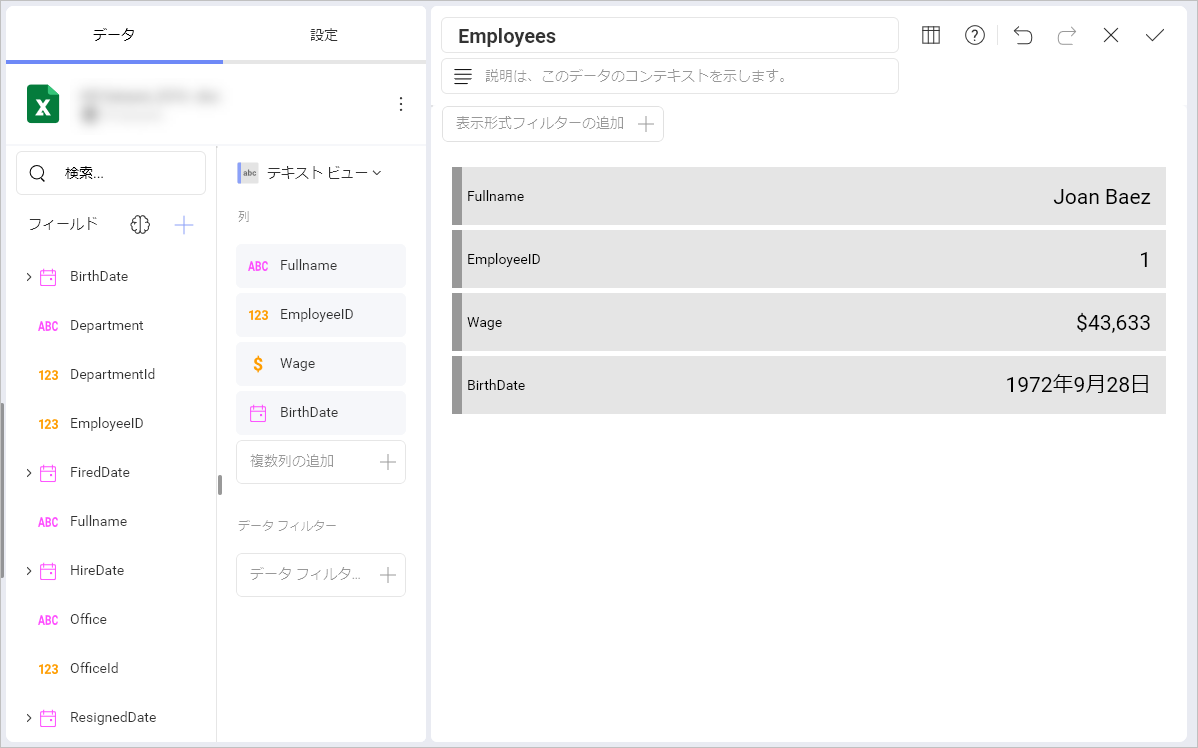Click the search magnifier icon

(x=37, y=173)
